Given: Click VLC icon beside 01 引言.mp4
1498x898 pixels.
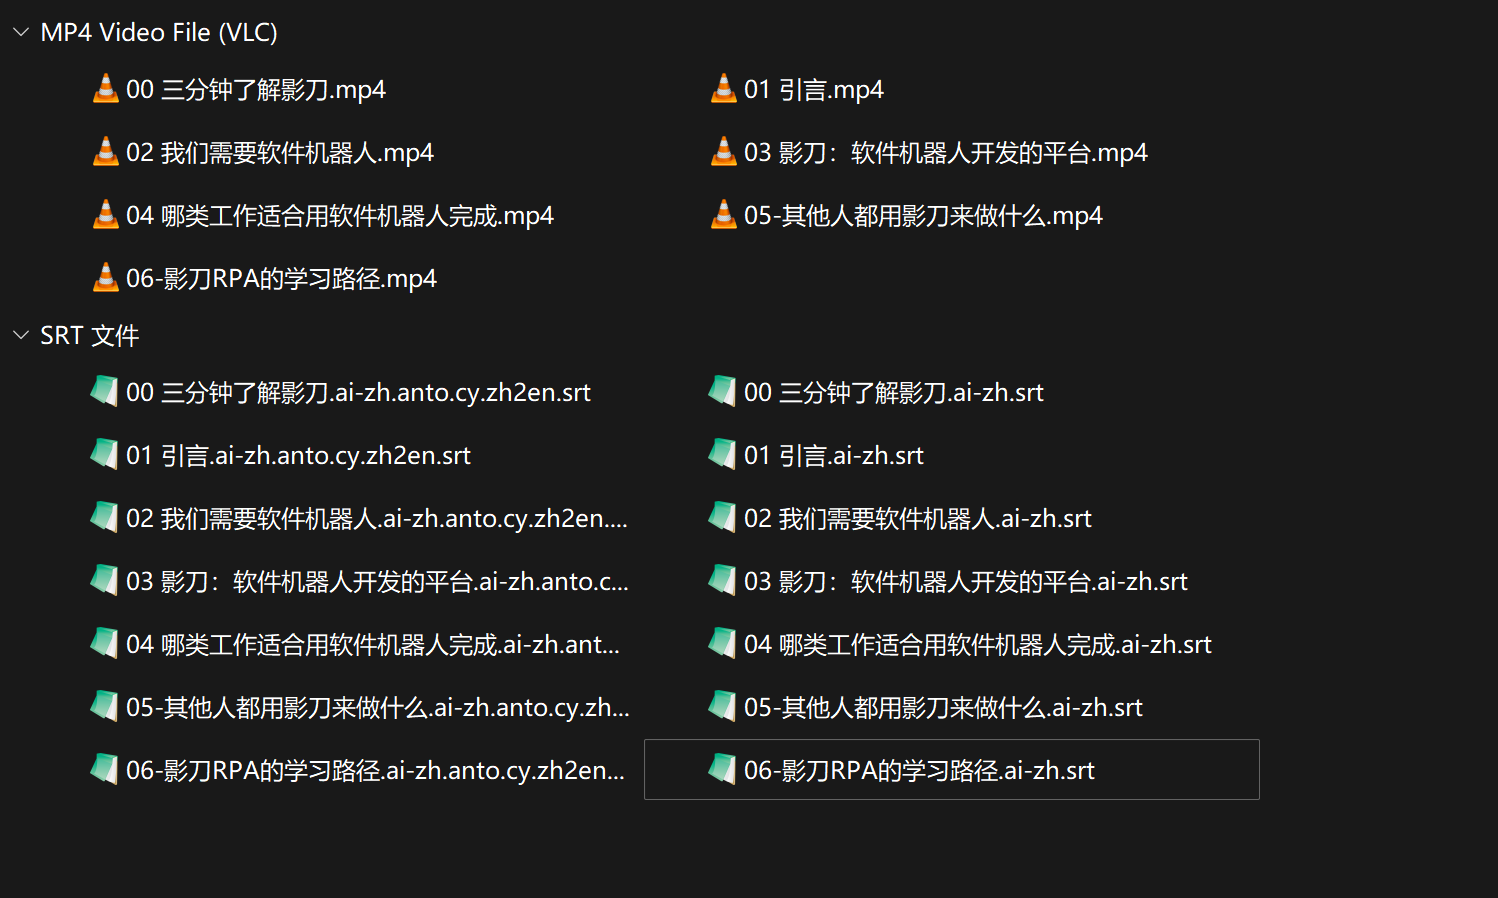Looking at the screenshot, I should pyautogui.click(x=723, y=89).
